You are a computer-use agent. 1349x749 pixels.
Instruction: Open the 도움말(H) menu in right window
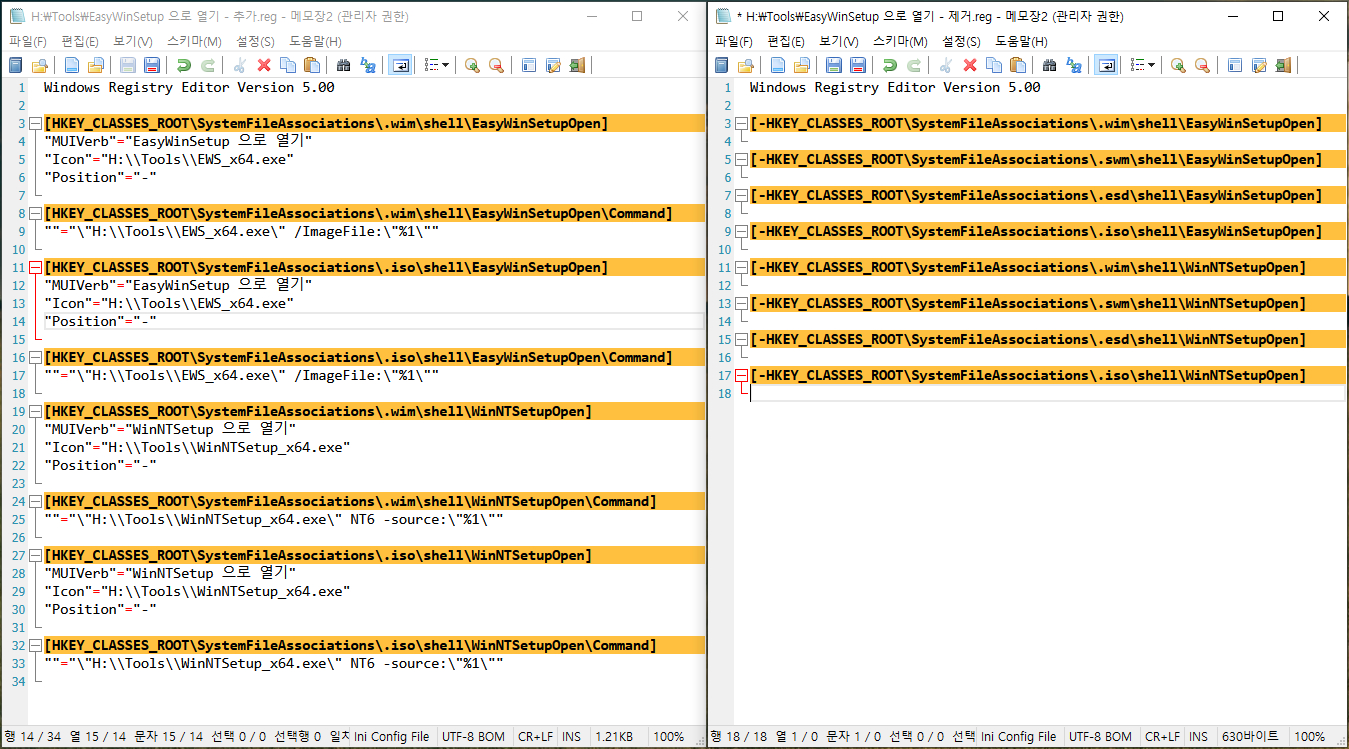[x=1021, y=41]
